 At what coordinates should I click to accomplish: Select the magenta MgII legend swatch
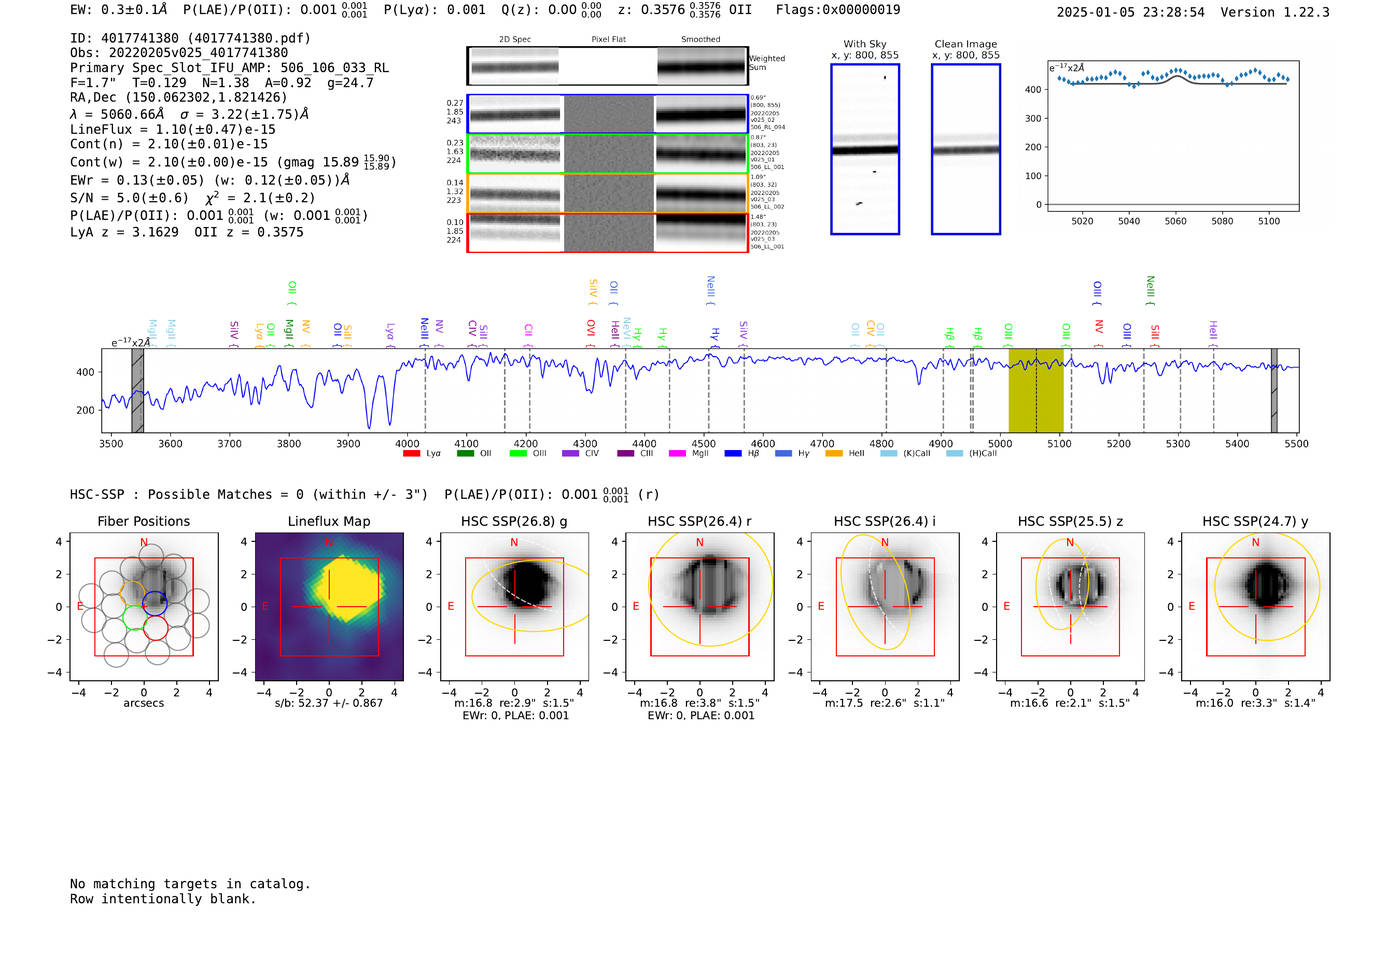[x=677, y=453]
